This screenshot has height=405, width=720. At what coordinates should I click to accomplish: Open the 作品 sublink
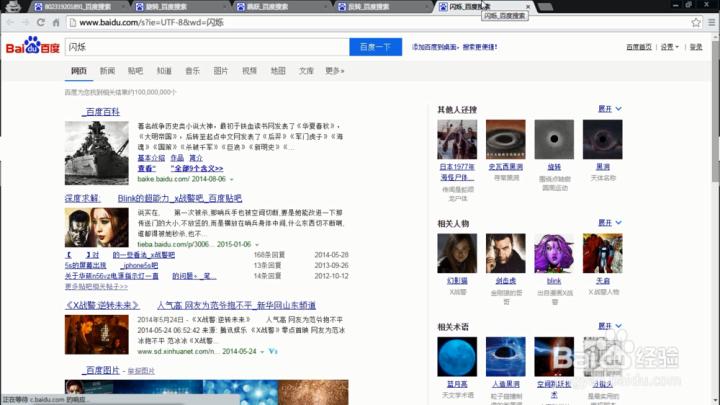(177, 158)
